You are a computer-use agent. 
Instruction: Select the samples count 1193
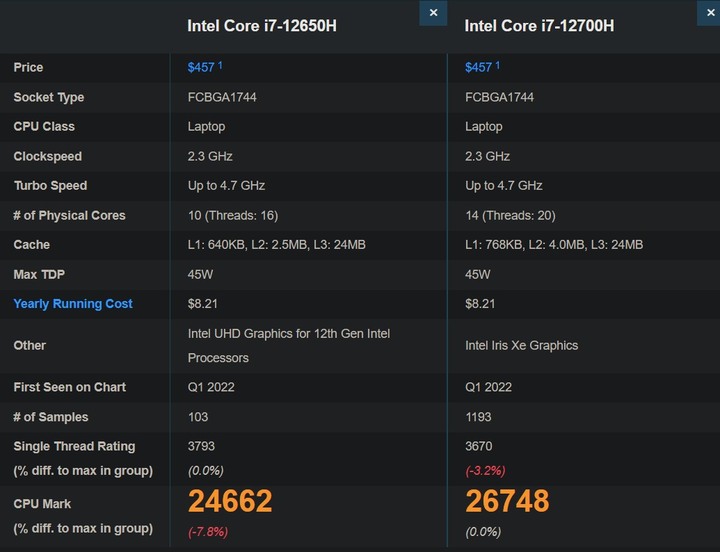click(x=478, y=417)
